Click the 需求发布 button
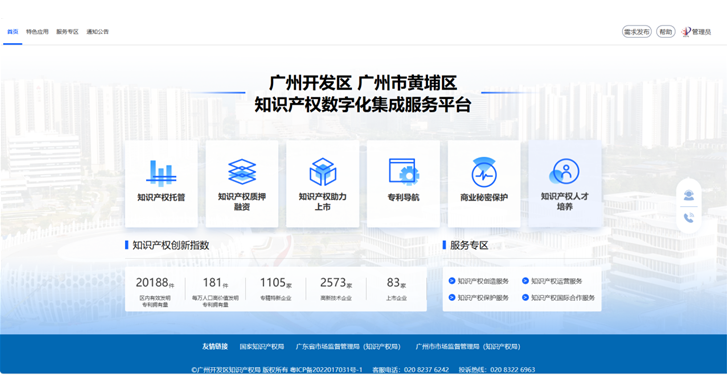 click(x=637, y=32)
